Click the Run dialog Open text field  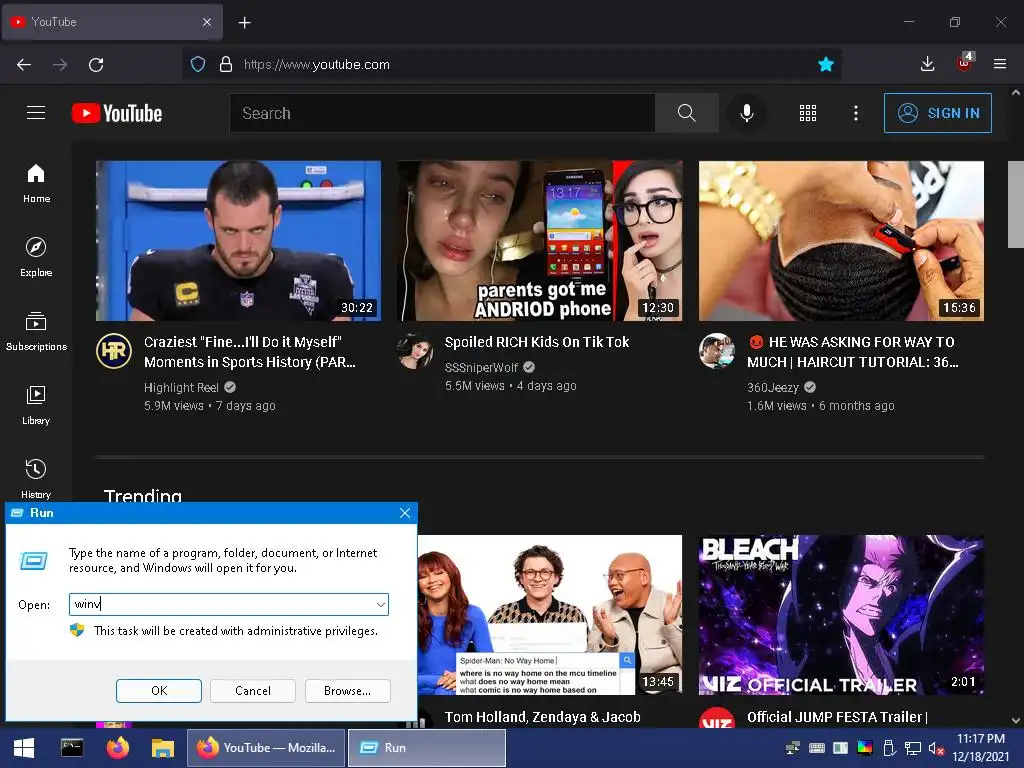[229, 605]
